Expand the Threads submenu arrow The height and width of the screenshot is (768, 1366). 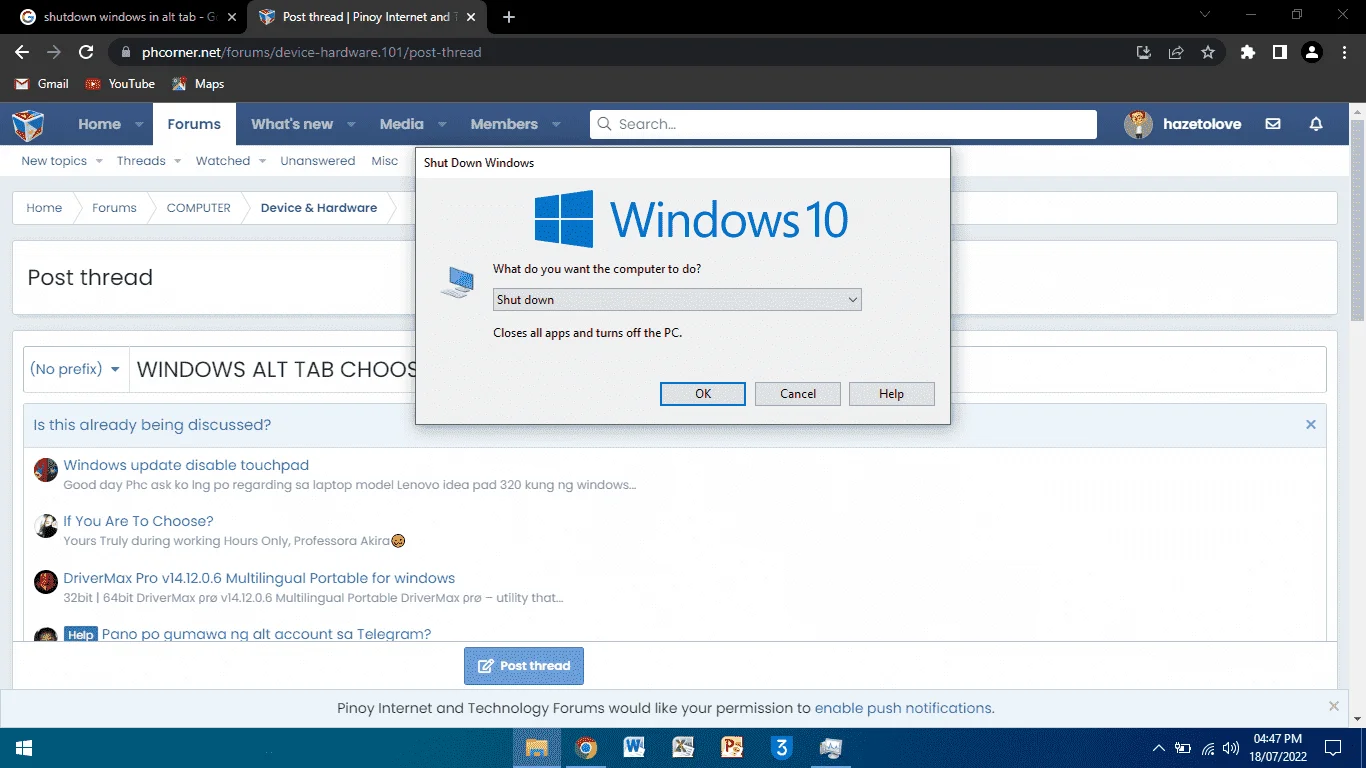pos(177,161)
